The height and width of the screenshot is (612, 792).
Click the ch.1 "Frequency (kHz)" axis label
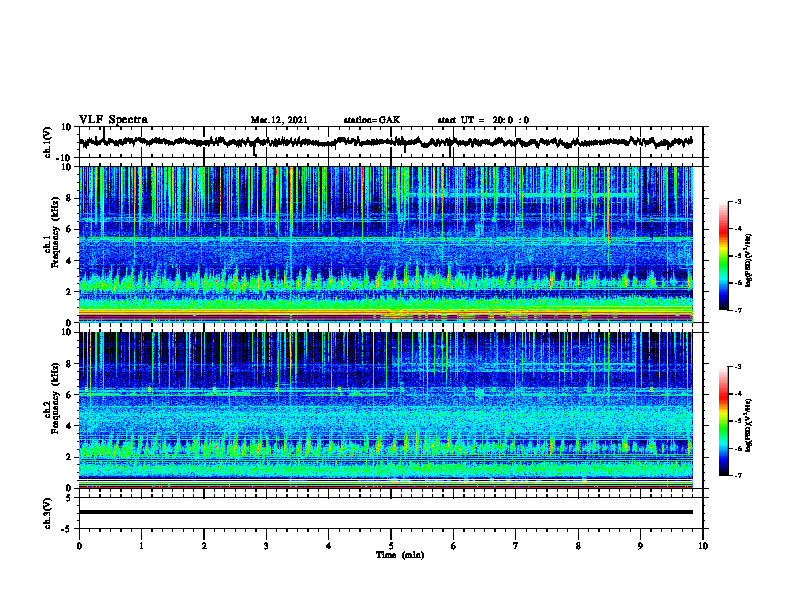pyautogui.click(x=55, y=230)
